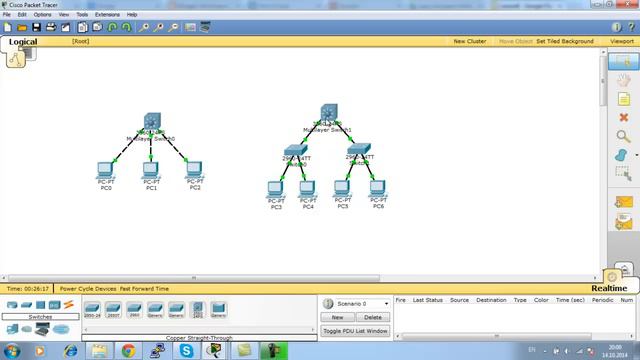640x360 pixels.
Task: Zoom in with the first magnifier icon
Action: pos(144,27)
